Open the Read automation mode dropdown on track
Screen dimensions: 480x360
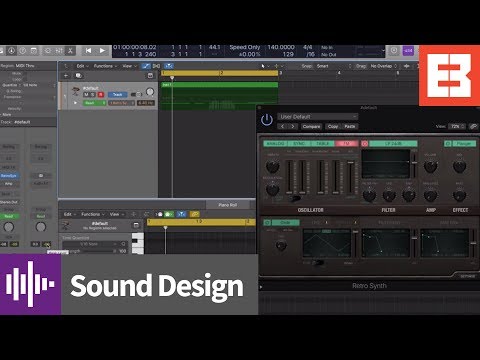94,103
